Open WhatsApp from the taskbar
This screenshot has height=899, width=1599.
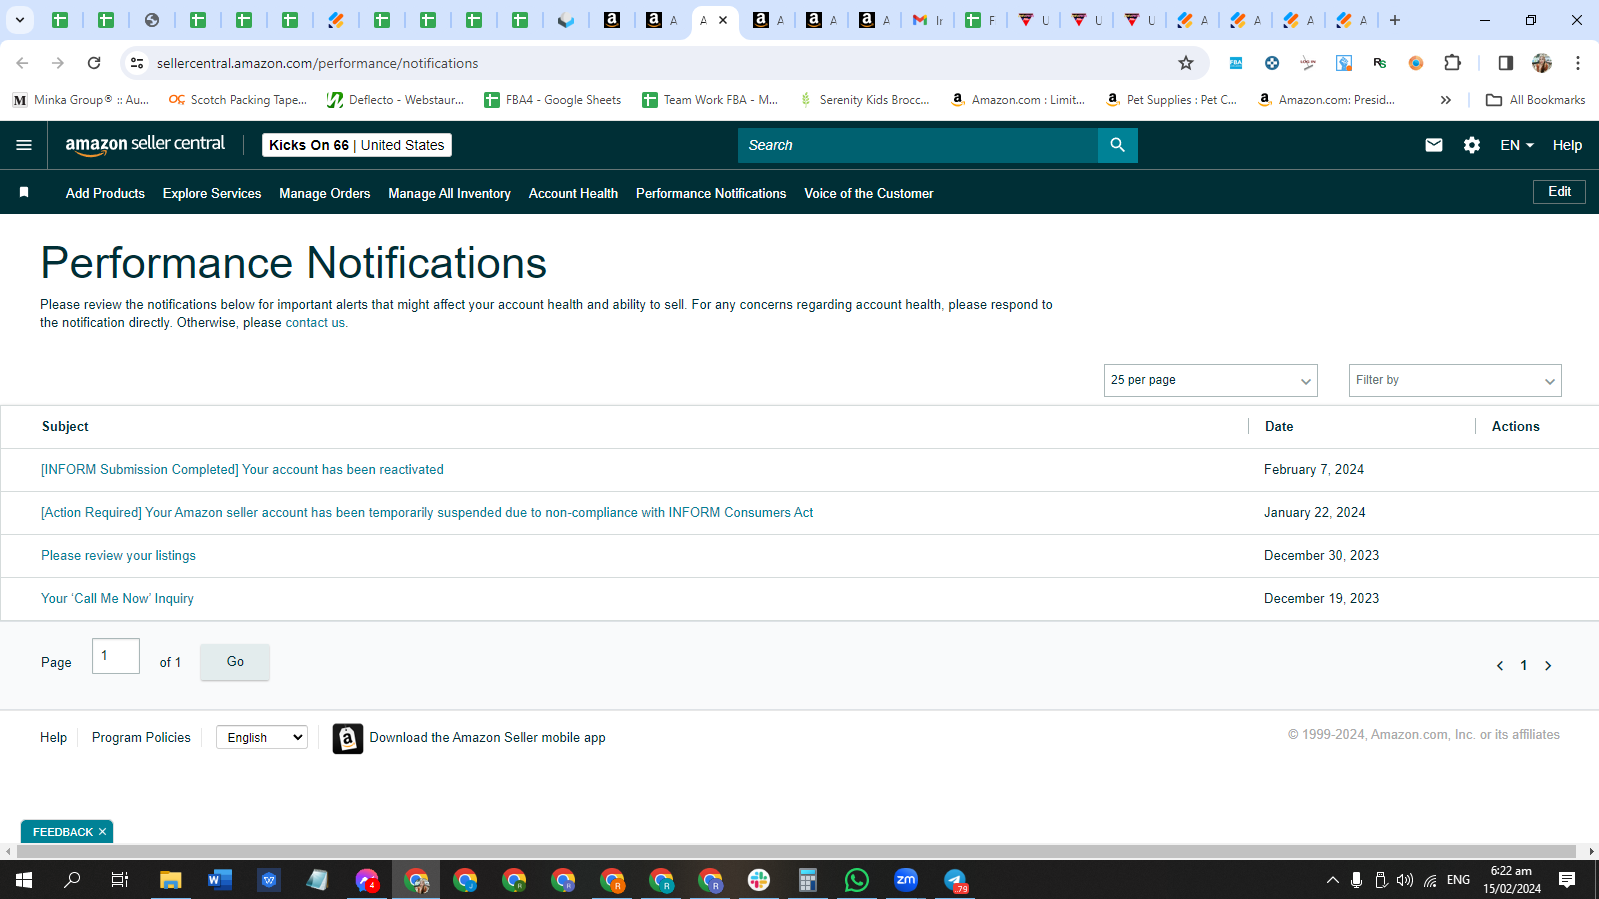point(857,880)
